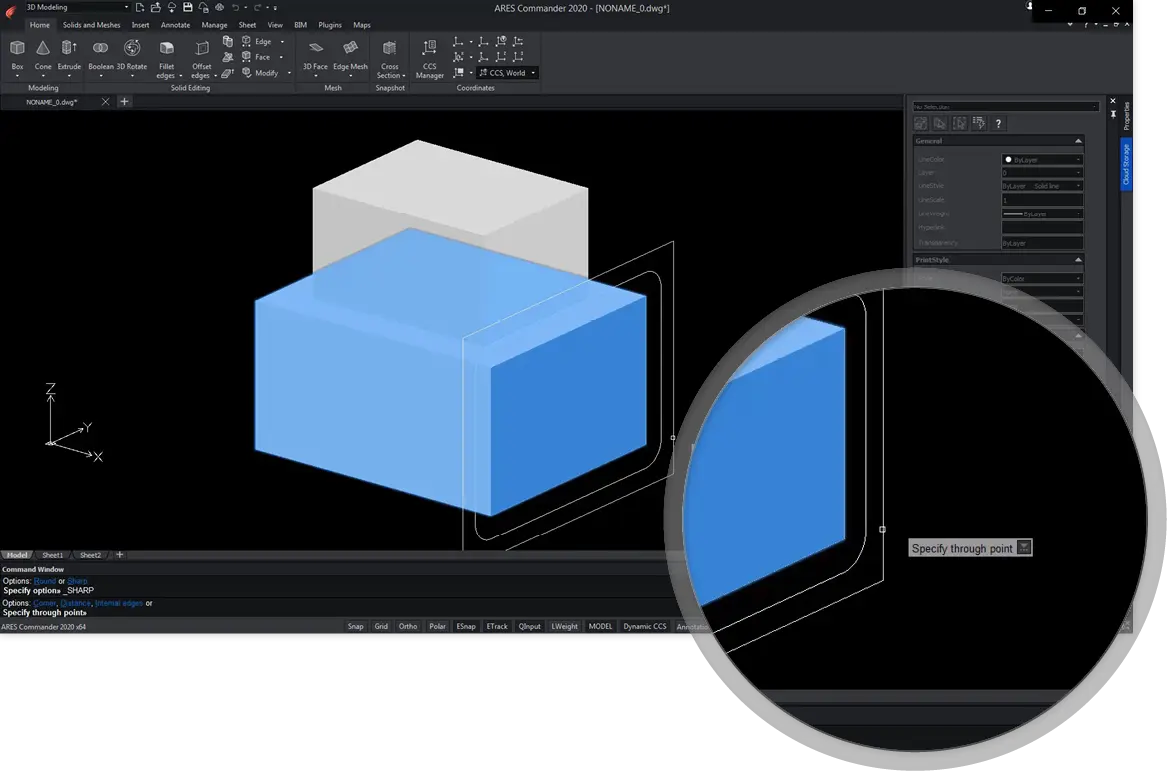Switch to the Sheet1 layout tab

click(x=53, y=555)
